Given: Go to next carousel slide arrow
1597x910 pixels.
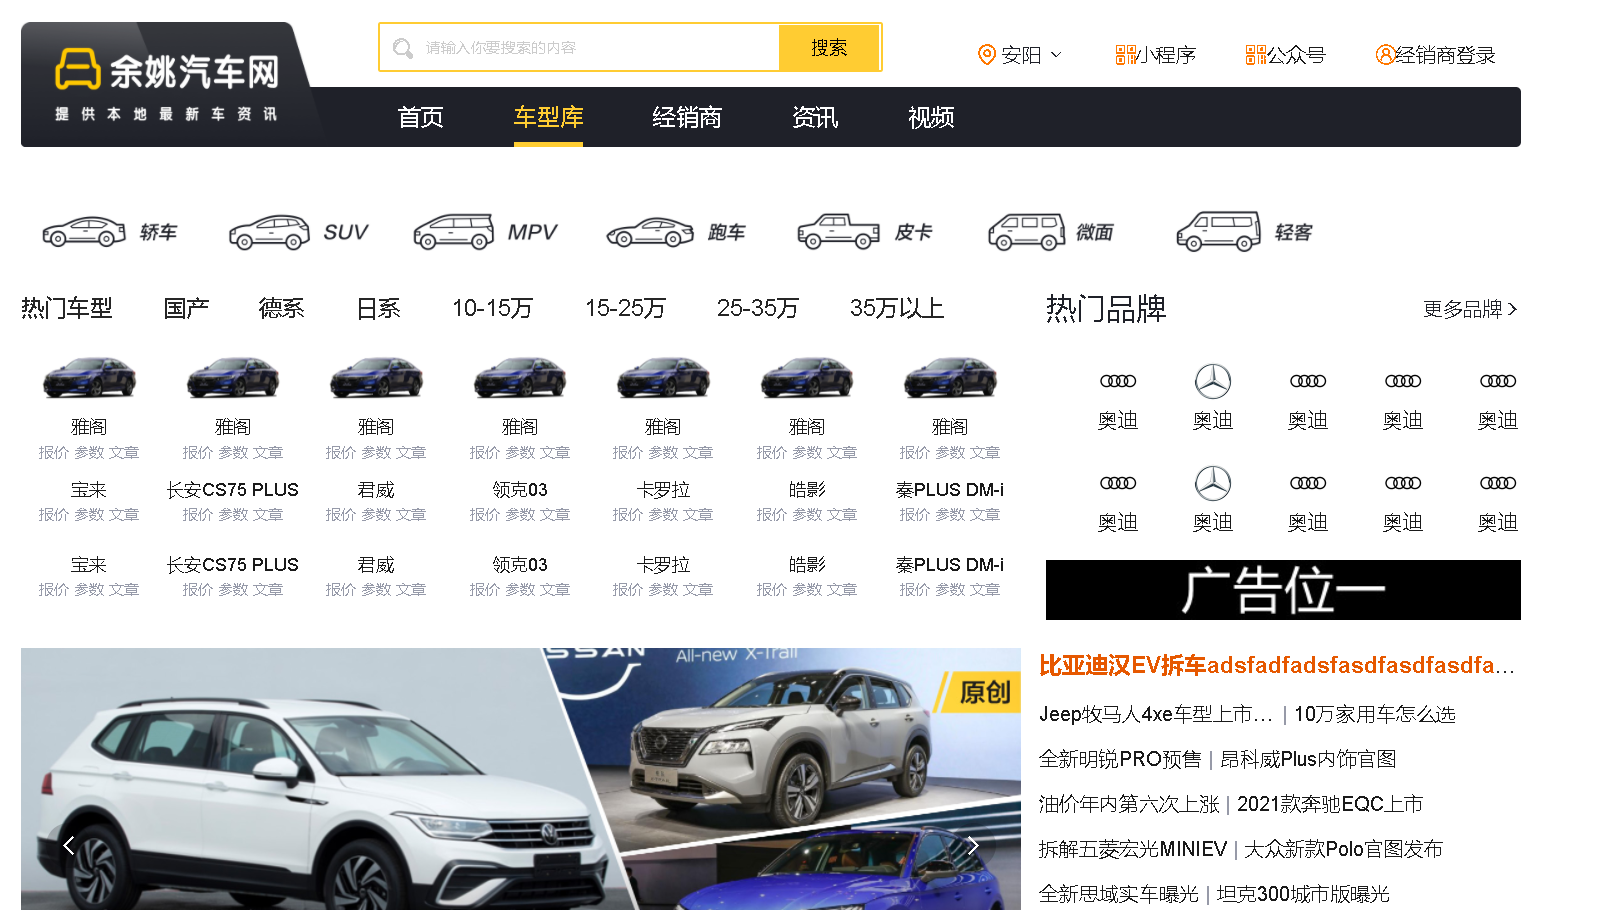Looking at the screenshot, I should pos(973,846).
